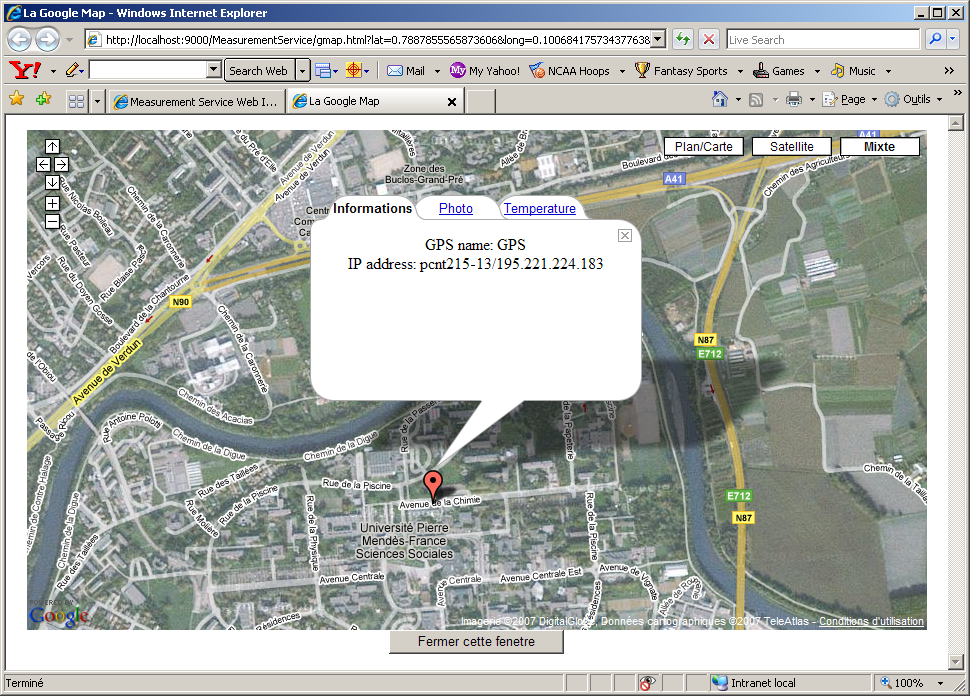Expand Yahoo toolbar overflow chevron
Viewport: 970px width, 696px height.
tap(949, 71)
